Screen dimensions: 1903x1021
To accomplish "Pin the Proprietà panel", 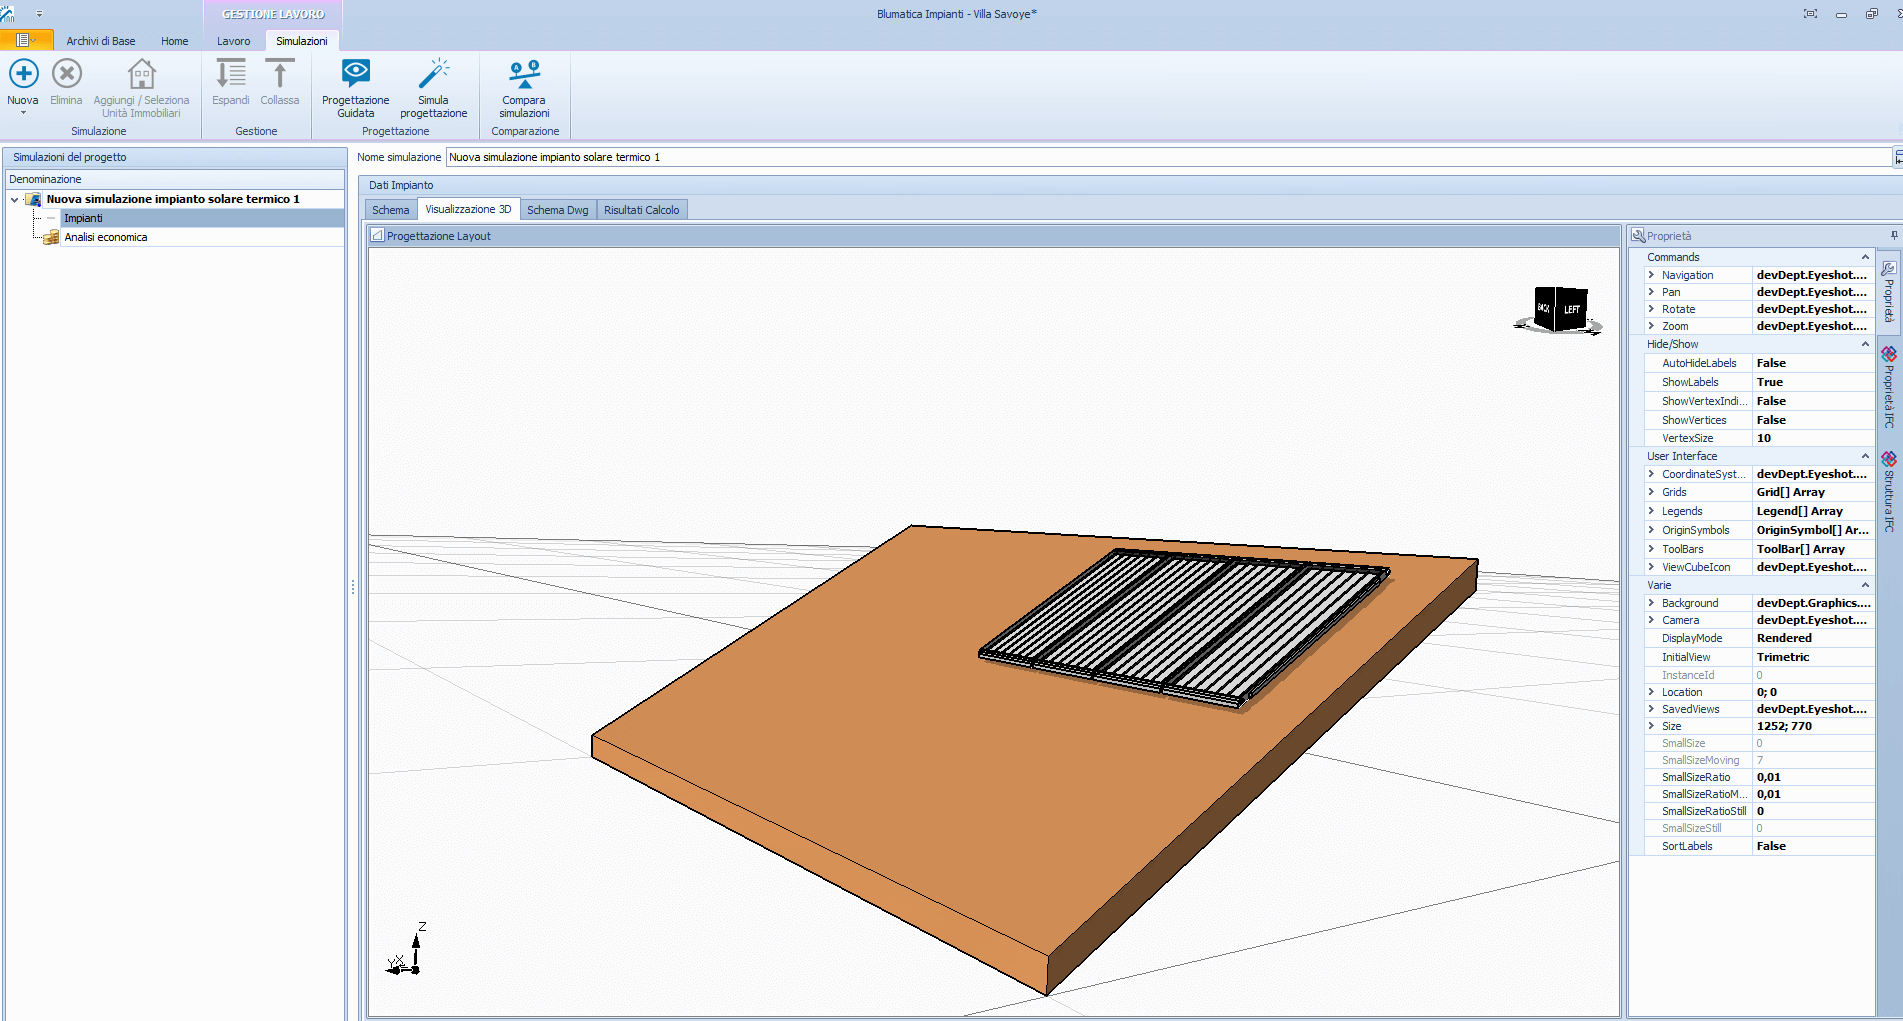I will 1893,236.
